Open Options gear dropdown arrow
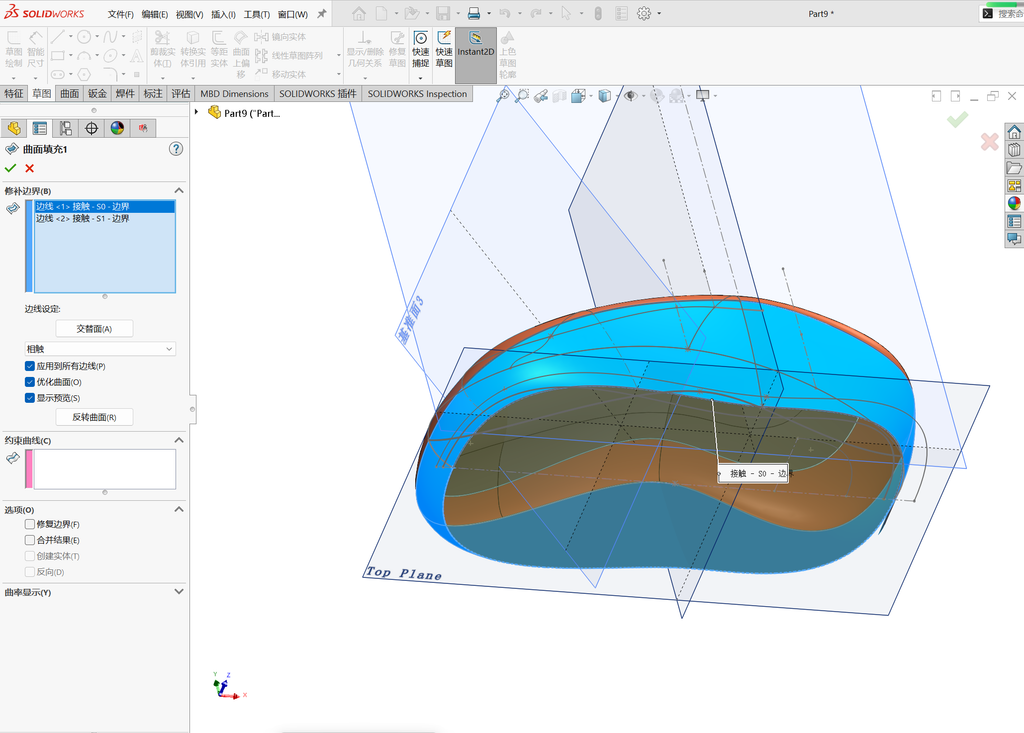The height and width of the screenshot is (733, 1024). [x=659, y=14]
